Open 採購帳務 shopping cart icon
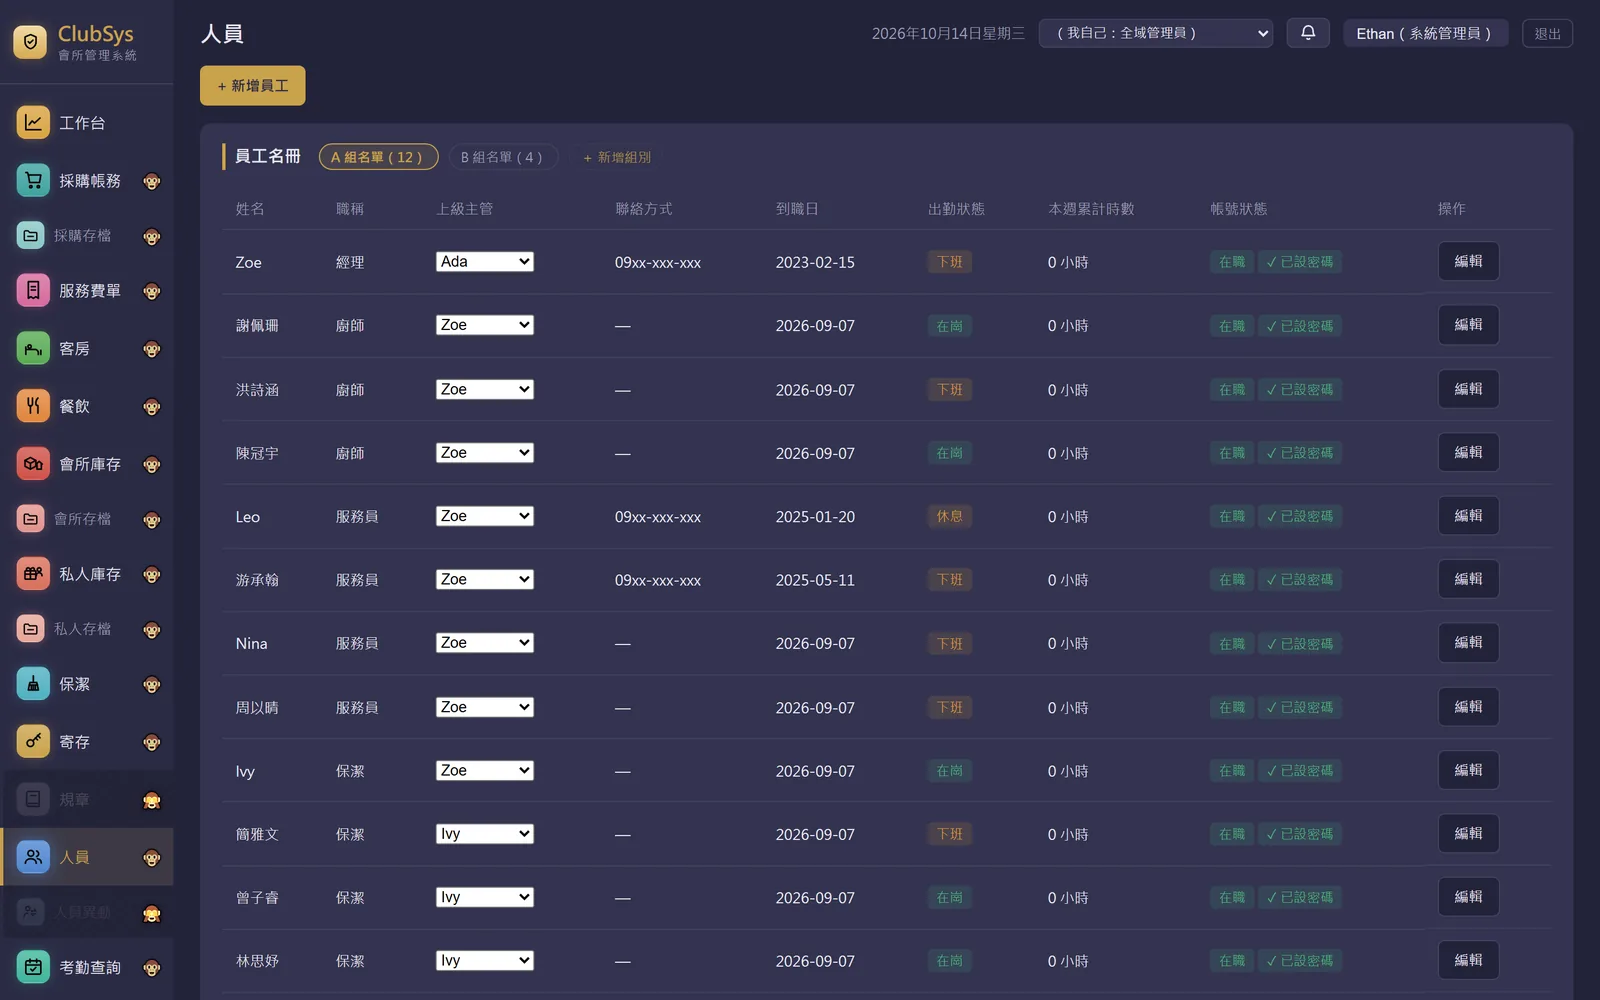 (x=33, y=181)
